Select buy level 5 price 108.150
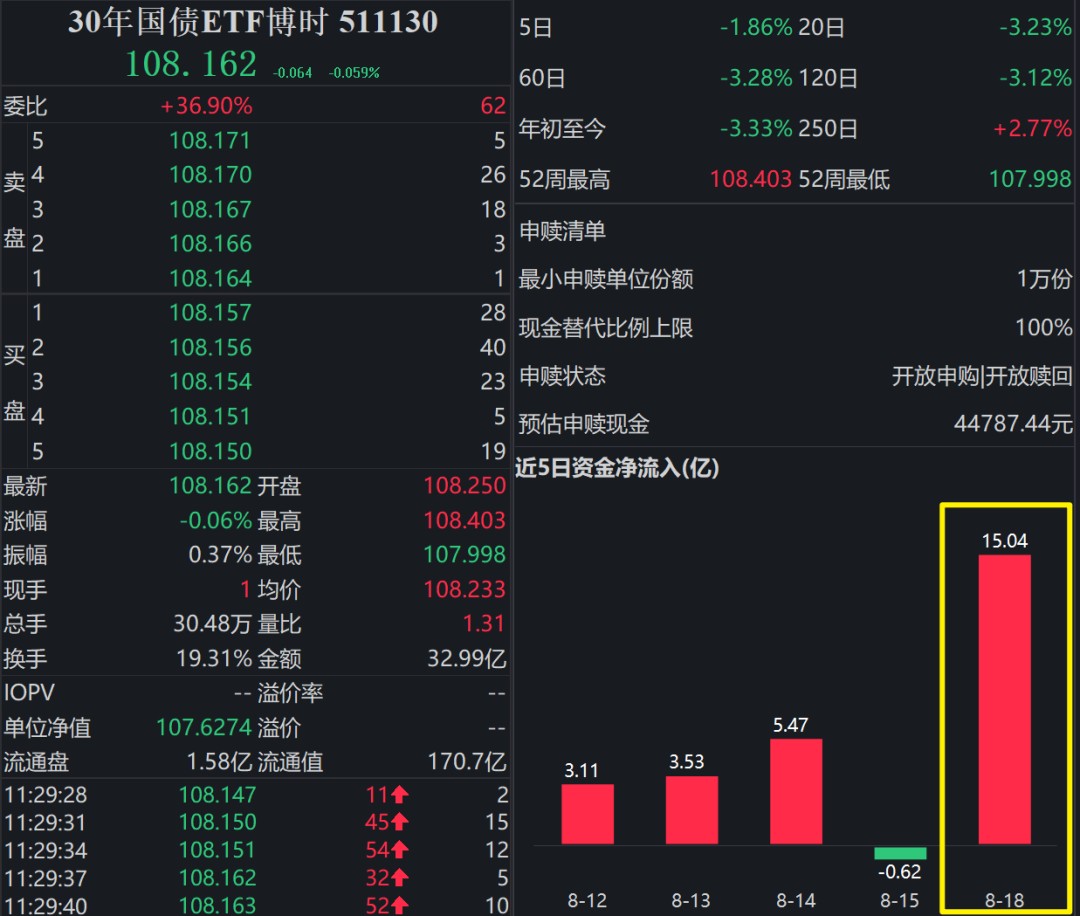The height and width of the screenshot is (916, 1080). click(x=210, y=451)
